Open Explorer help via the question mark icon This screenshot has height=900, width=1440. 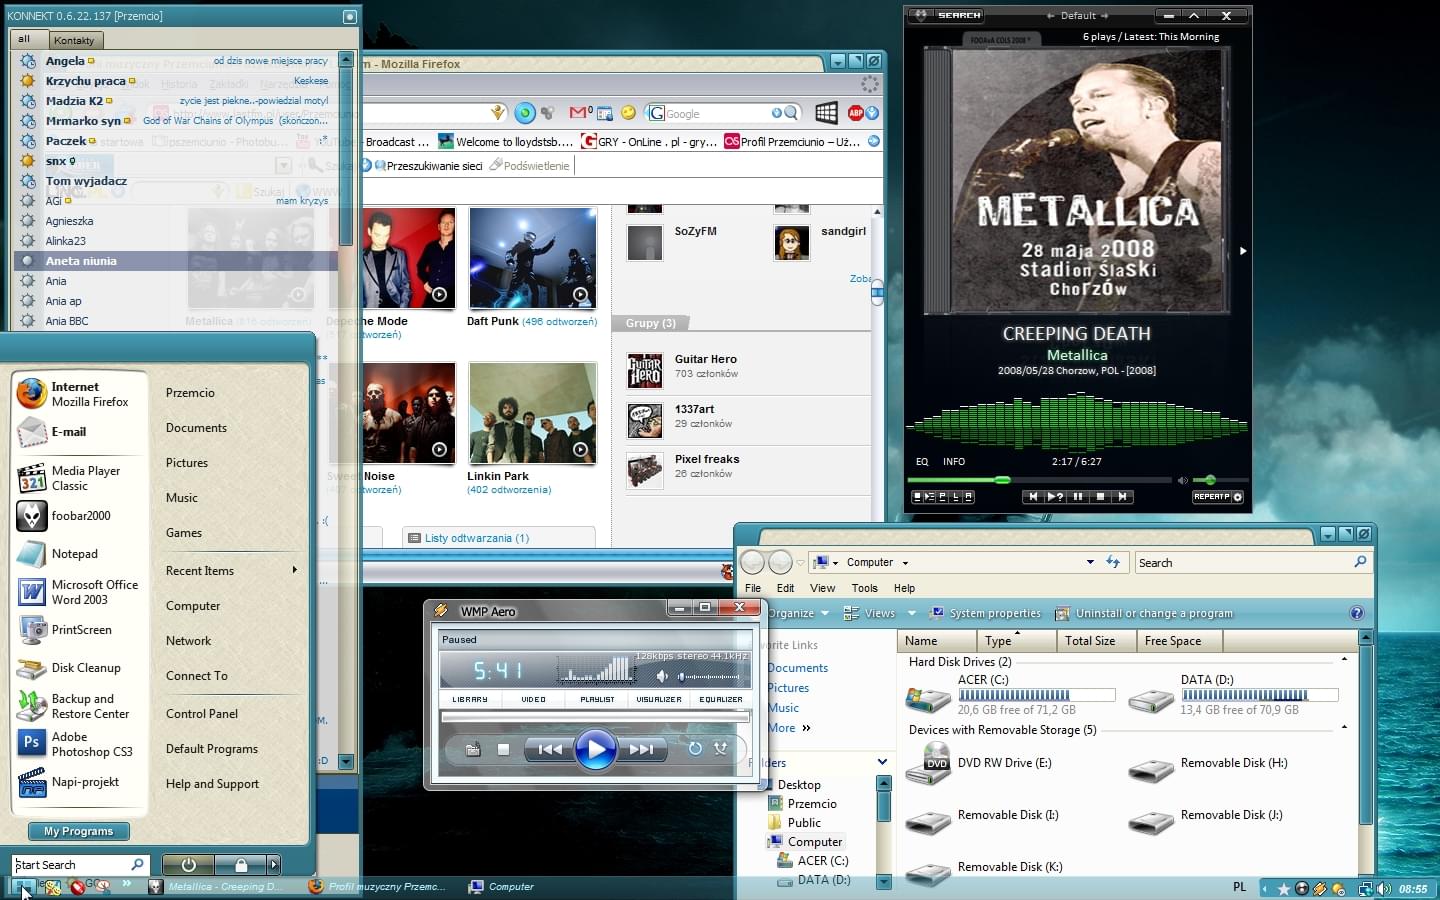click(1356, 613)
